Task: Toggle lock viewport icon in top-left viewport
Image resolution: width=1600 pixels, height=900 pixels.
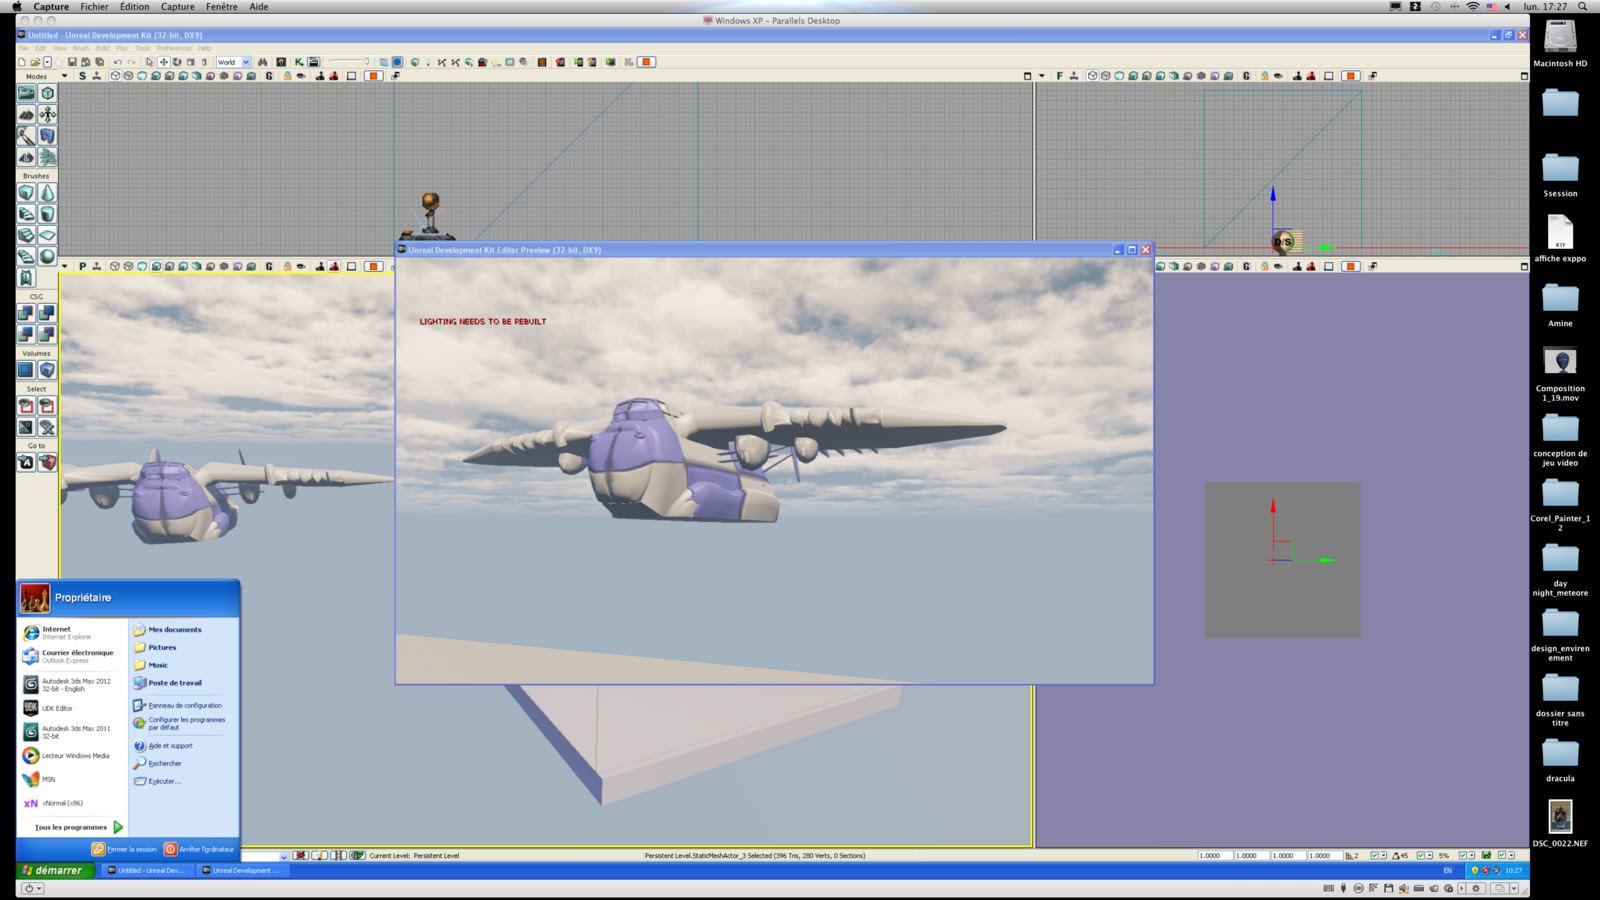Action: pos(287,76)
